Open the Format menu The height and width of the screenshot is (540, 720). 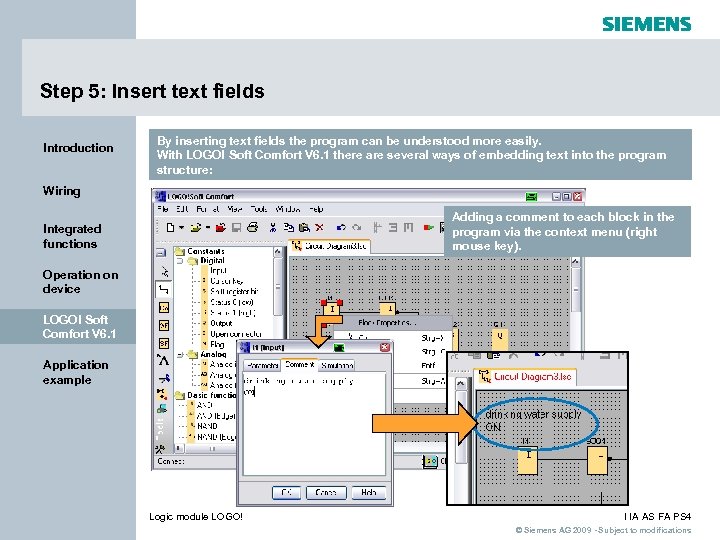point(208,209)
